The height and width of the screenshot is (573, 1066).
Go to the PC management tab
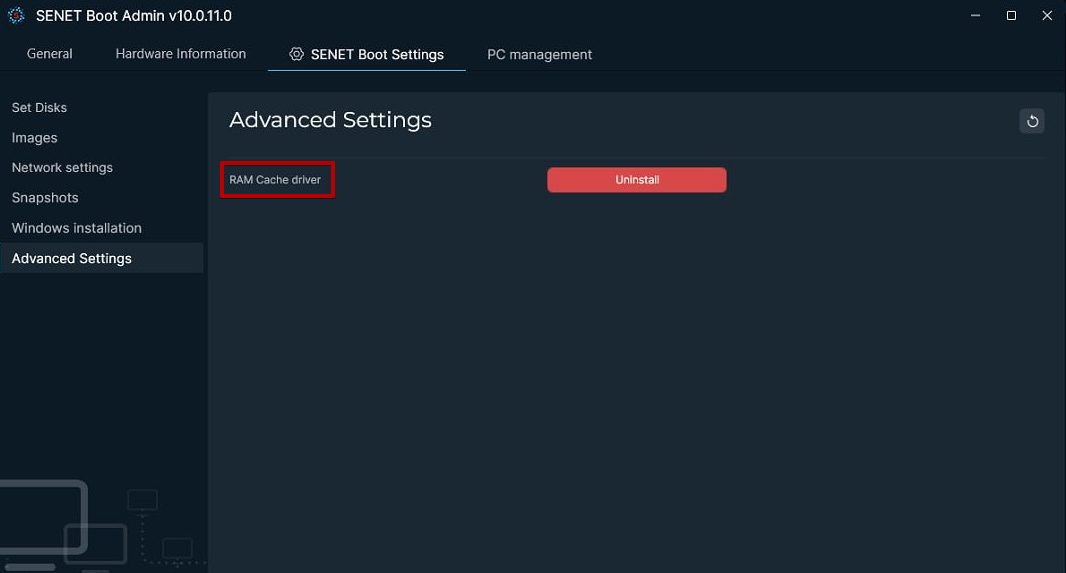tap(539, 54)
